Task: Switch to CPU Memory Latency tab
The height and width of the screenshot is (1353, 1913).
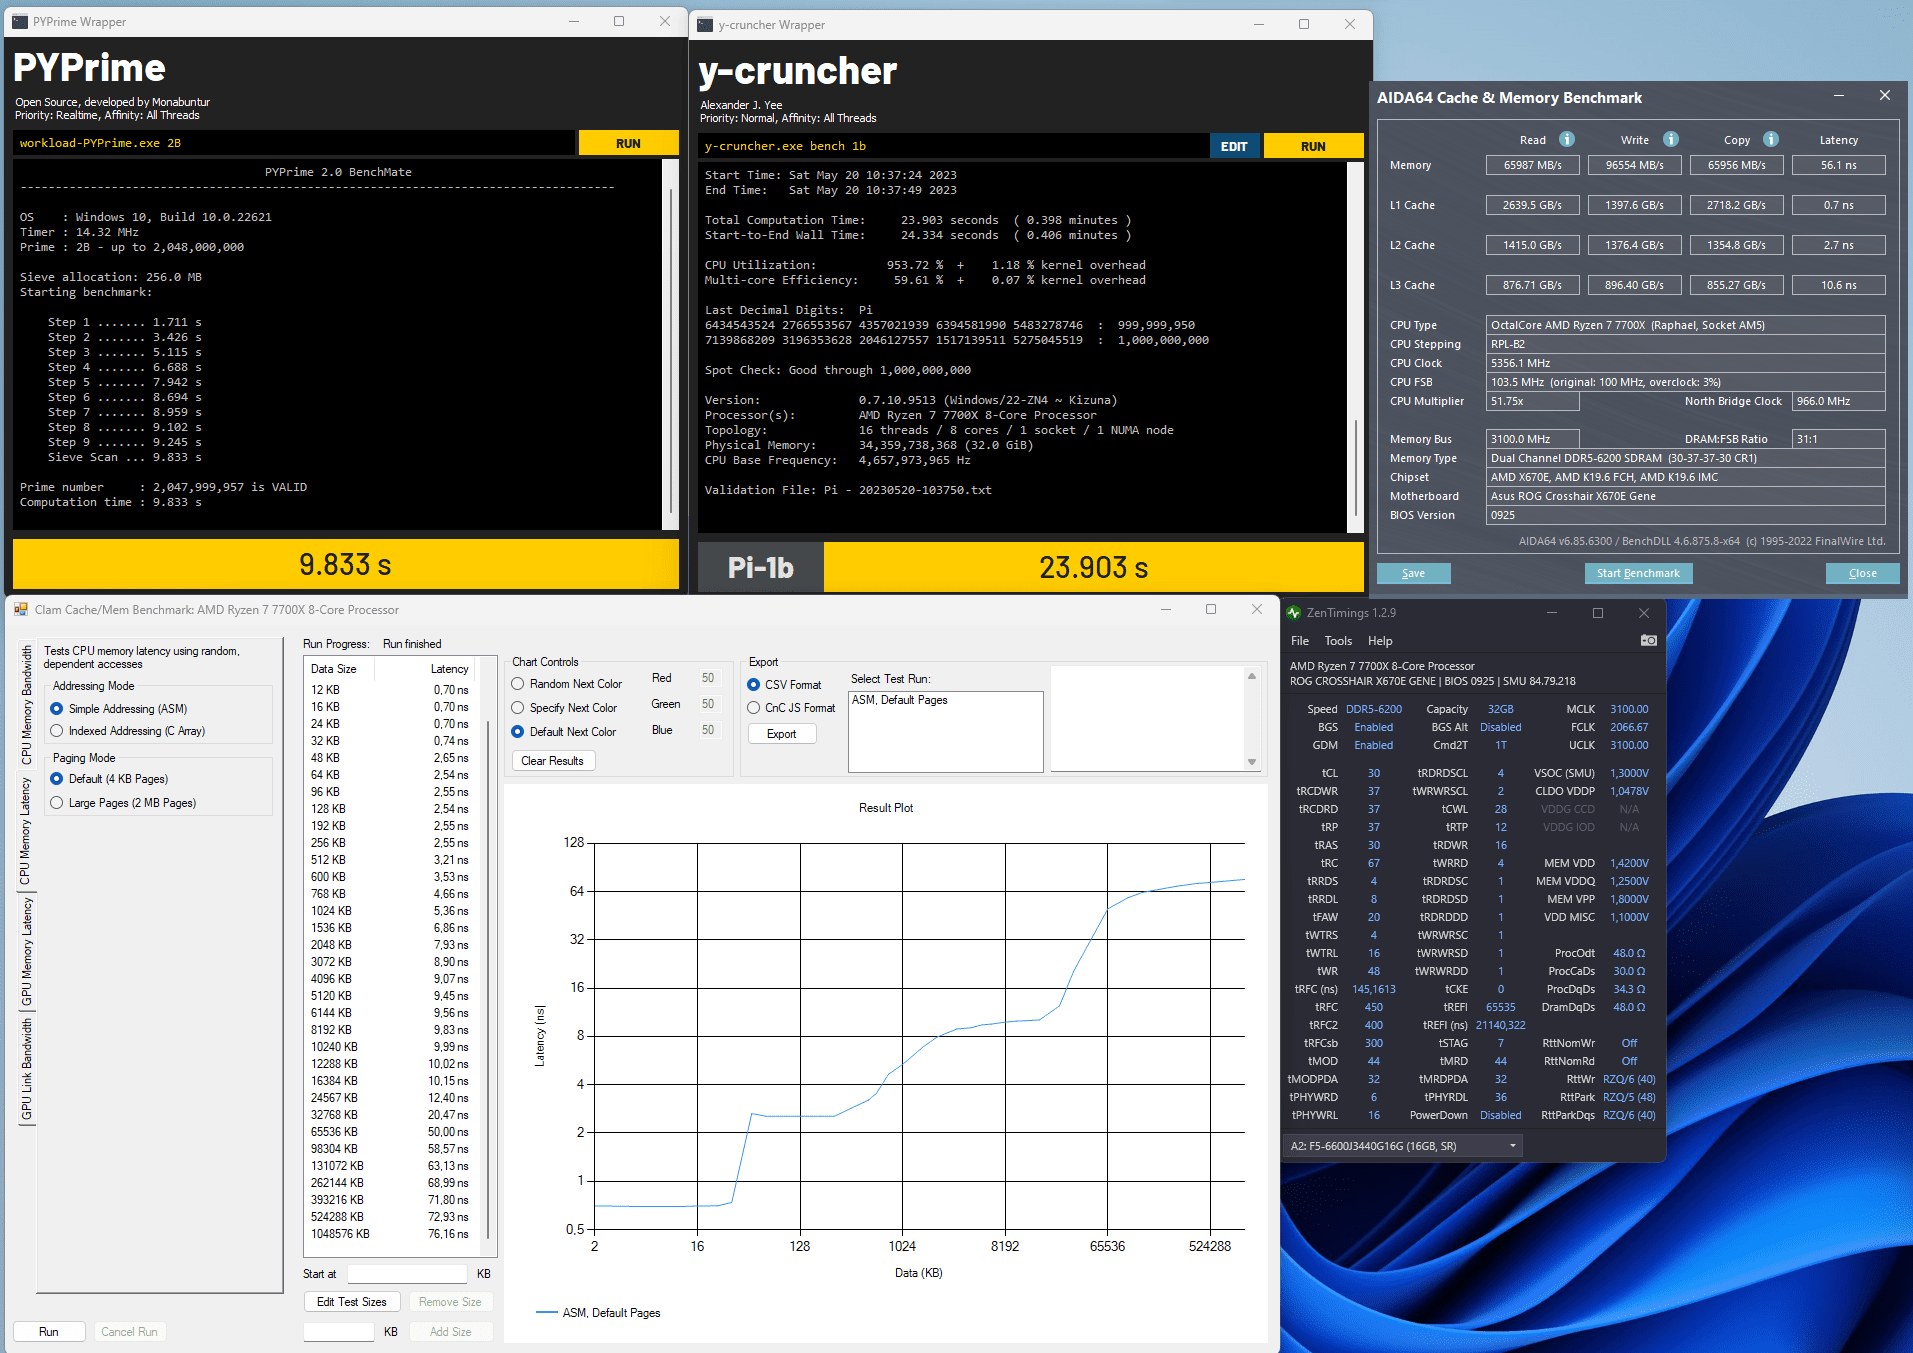Action: (27, 831)
